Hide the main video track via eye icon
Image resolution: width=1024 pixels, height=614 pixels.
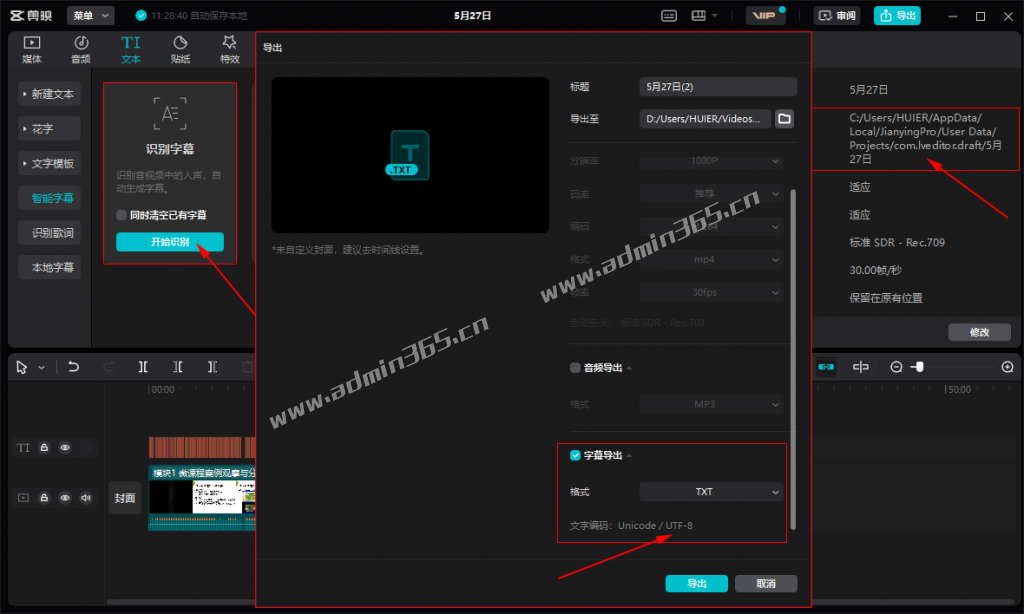(x=65, y=498)
